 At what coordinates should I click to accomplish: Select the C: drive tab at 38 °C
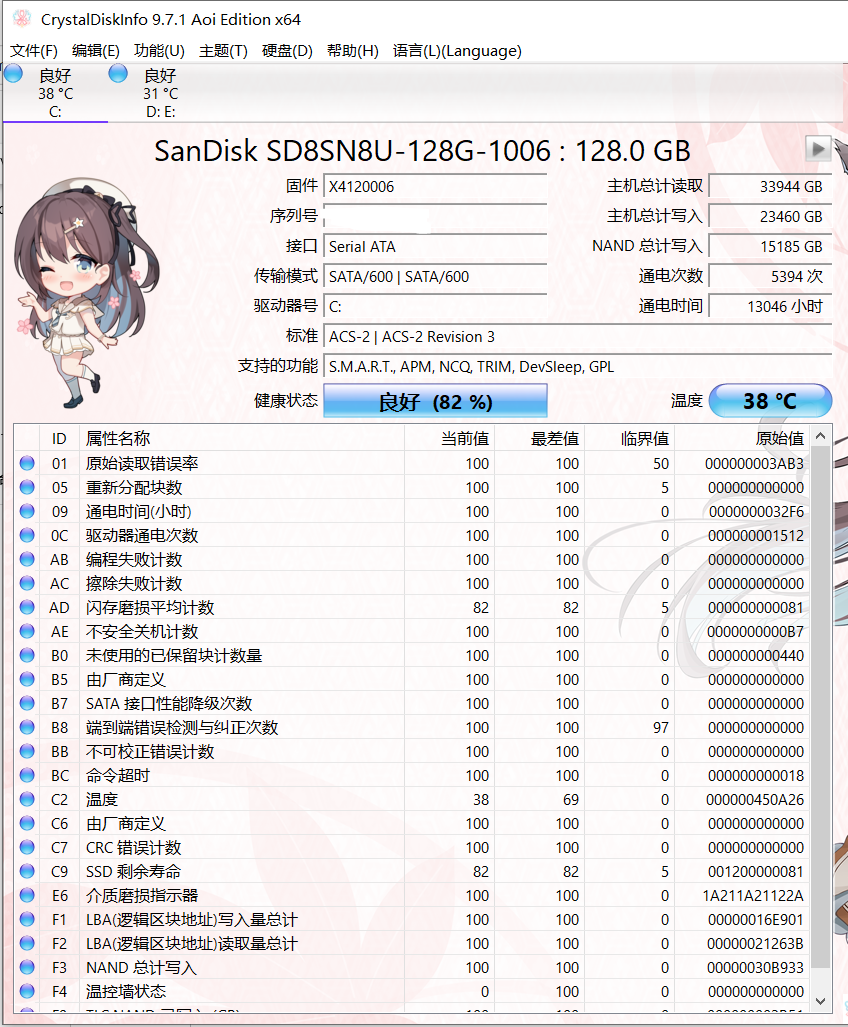55,93
